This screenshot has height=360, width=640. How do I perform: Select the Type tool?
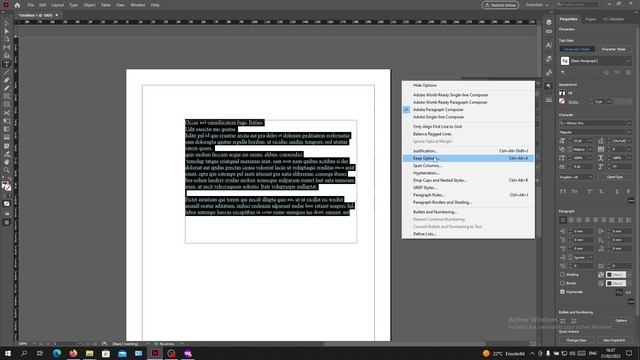click(7, 64)
